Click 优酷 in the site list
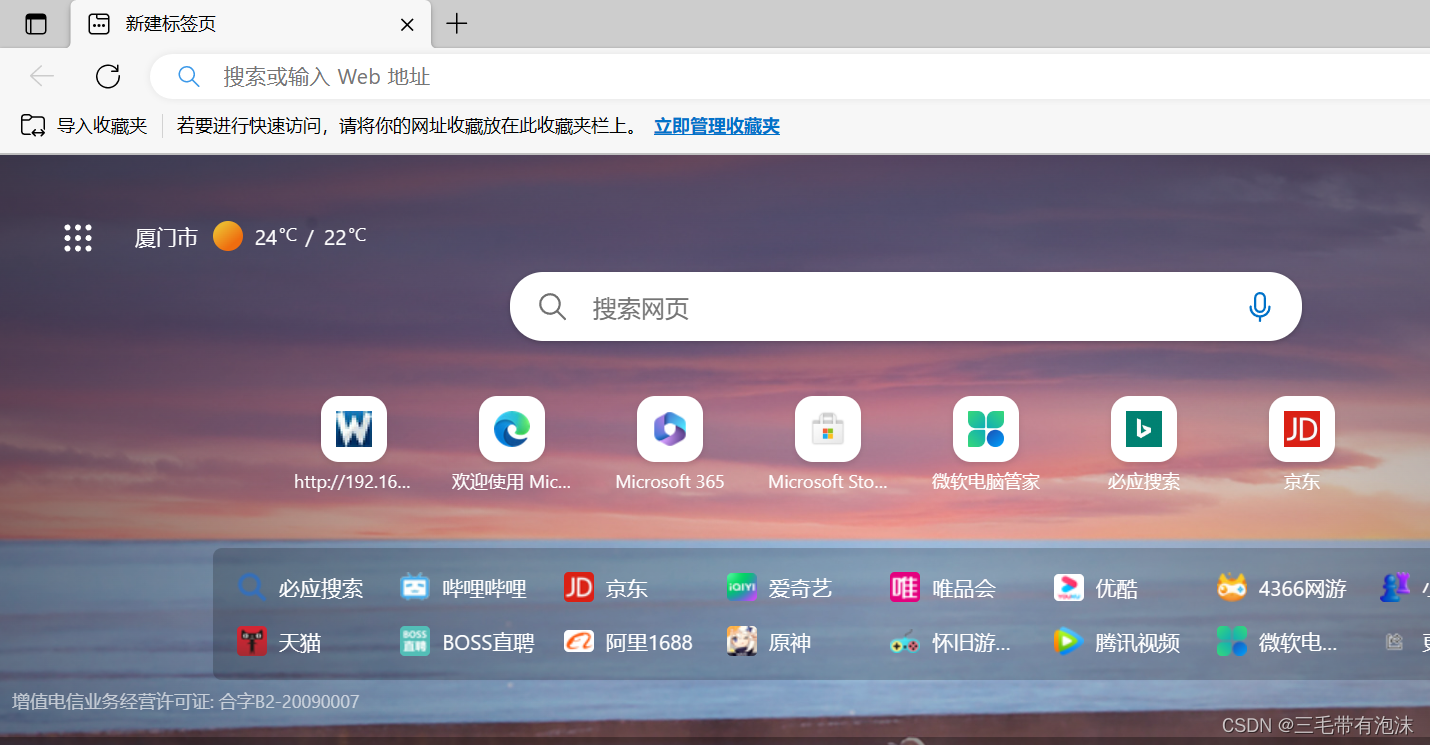Viewport: 1430px width, 745px height. tap(1096, 588)
